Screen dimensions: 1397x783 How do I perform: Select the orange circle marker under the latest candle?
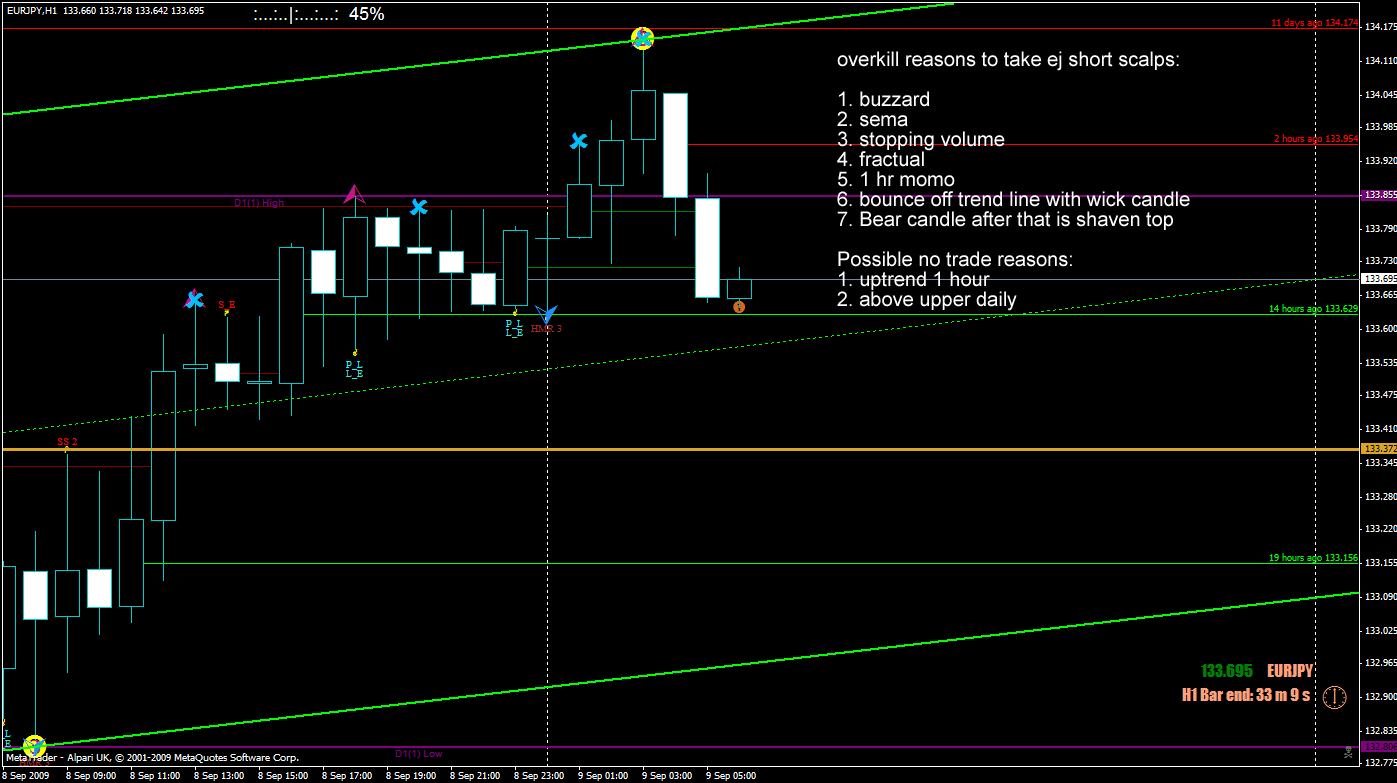click(x=739, y=307)
